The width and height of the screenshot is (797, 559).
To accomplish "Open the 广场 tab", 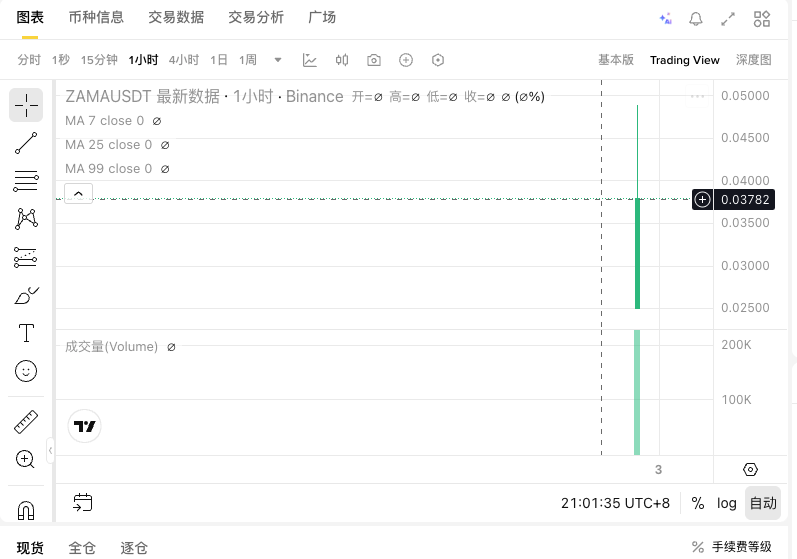I will (322, 17).
